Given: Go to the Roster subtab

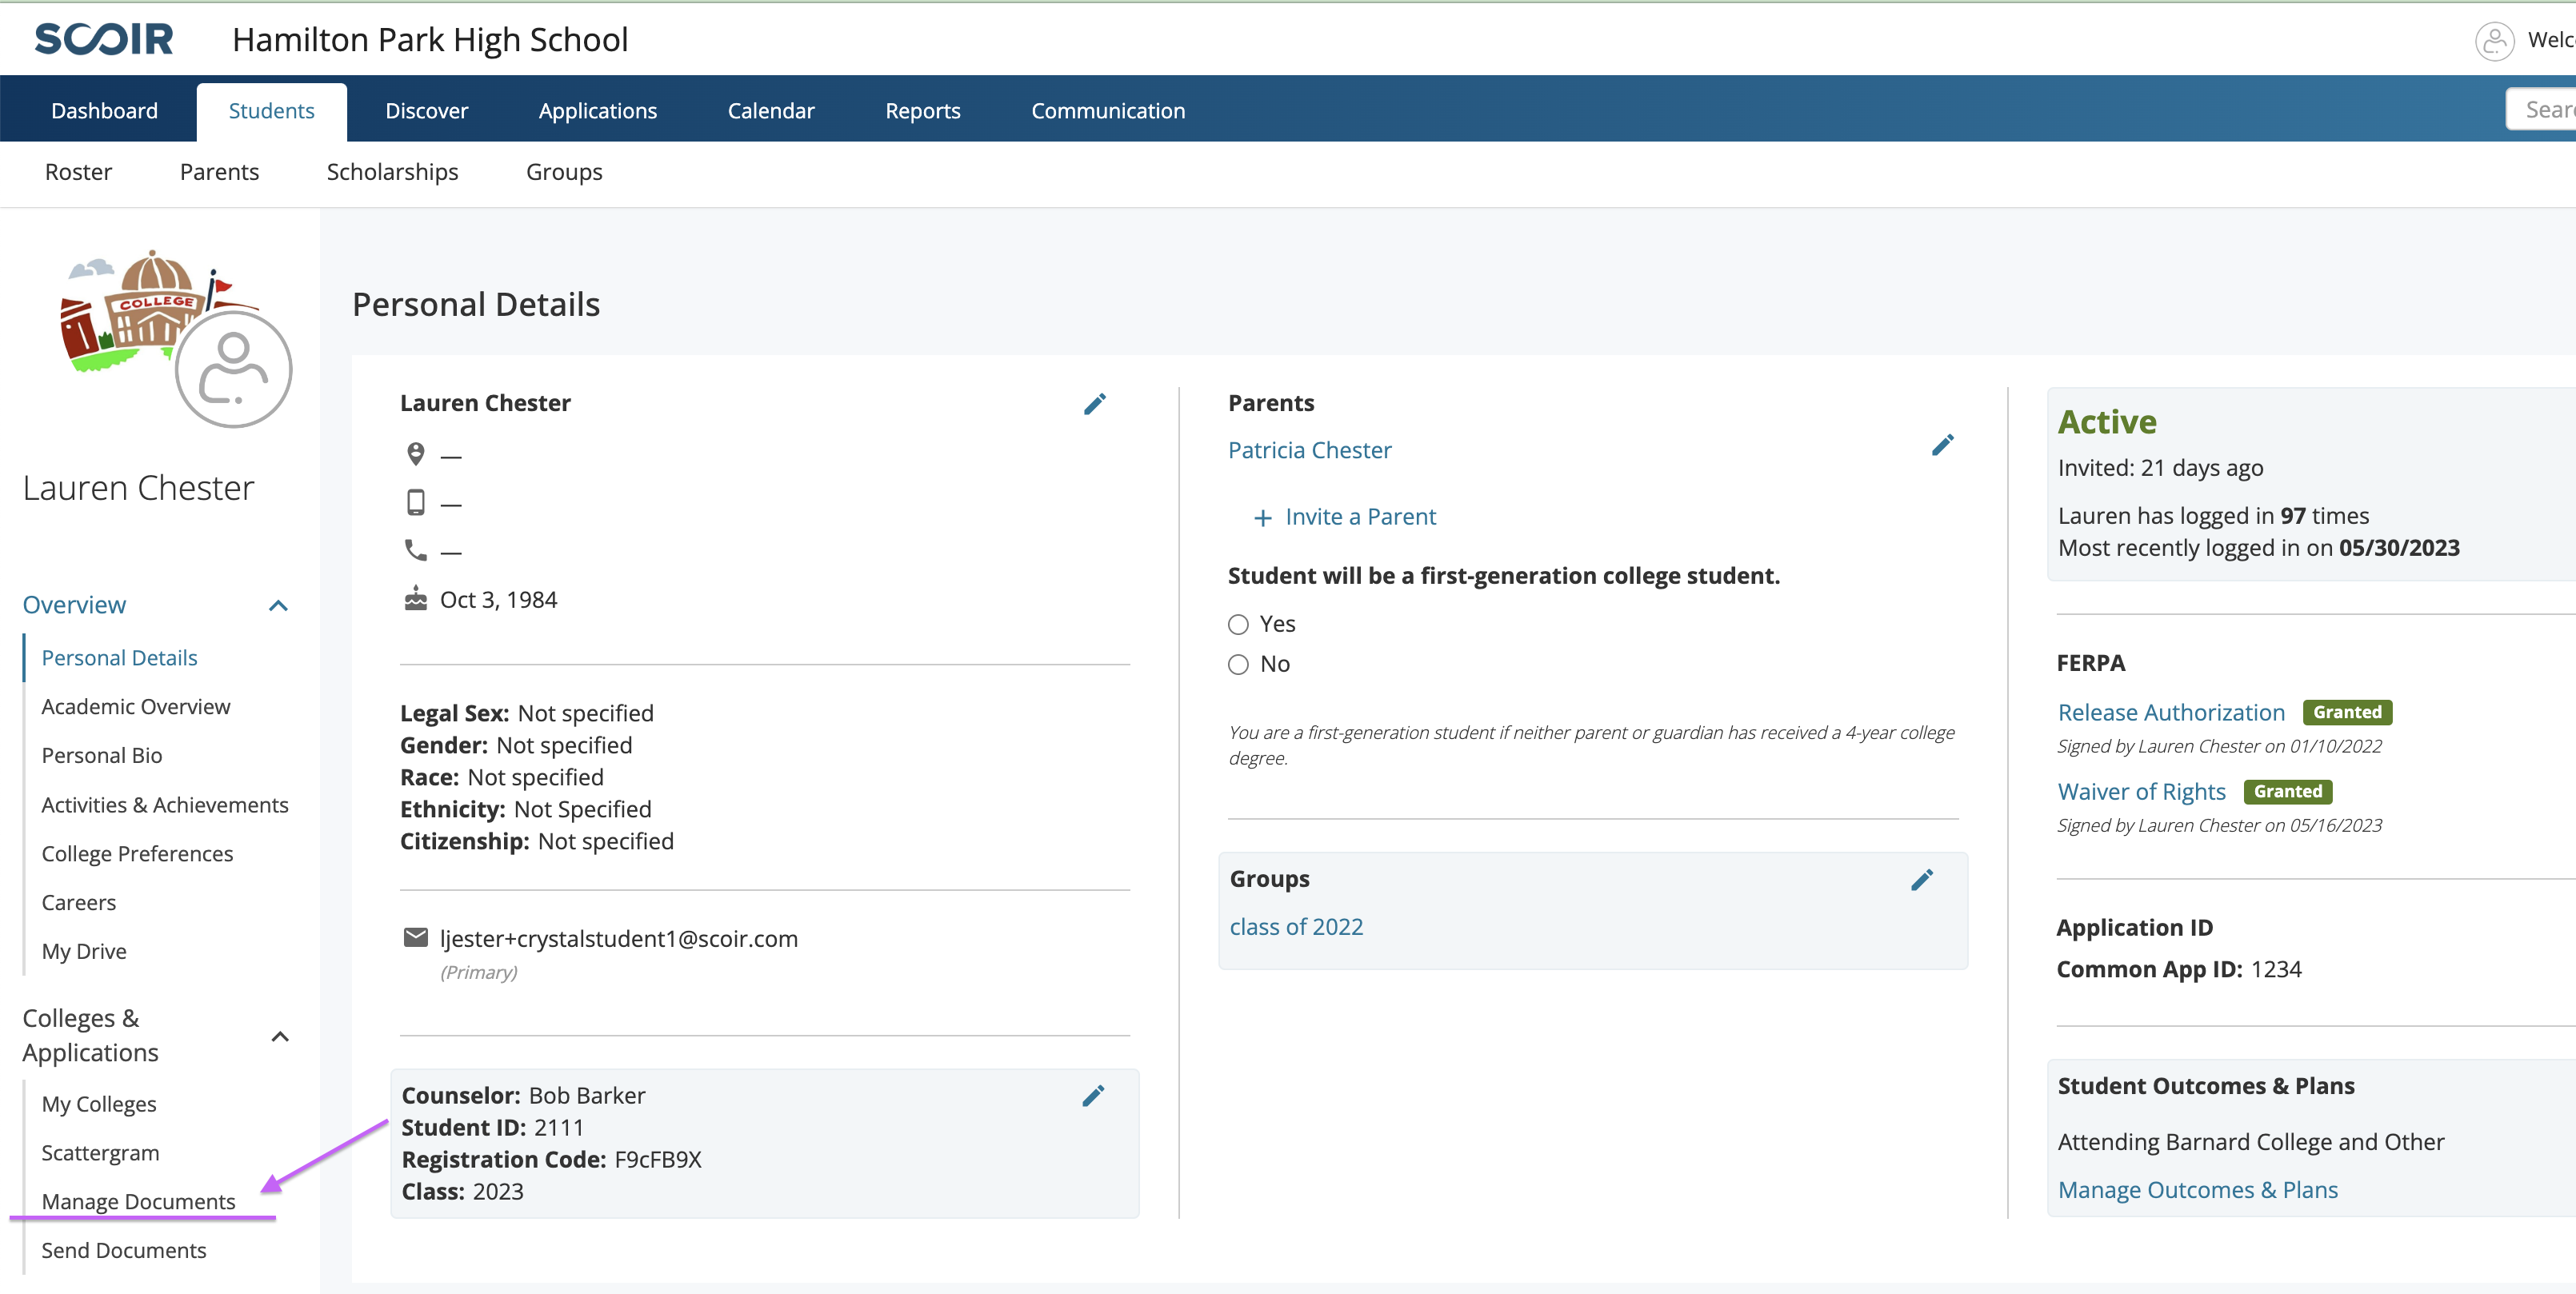Looking at the screenshot, I should 78,172.
